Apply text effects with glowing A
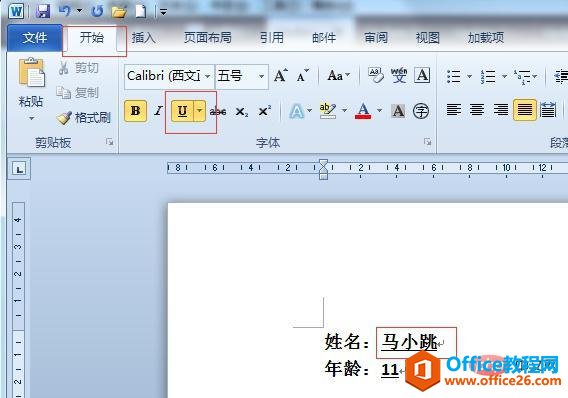Viewport: 568px width, 398px height. (x=297, y=111)
